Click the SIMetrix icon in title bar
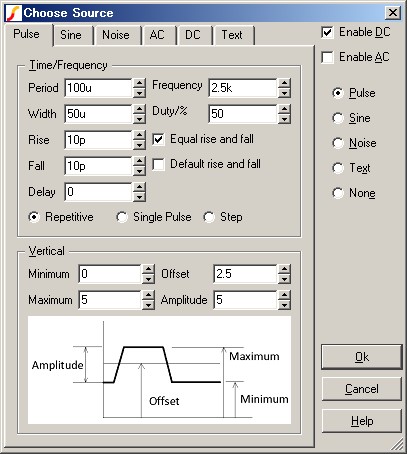 tap(14, 13)
